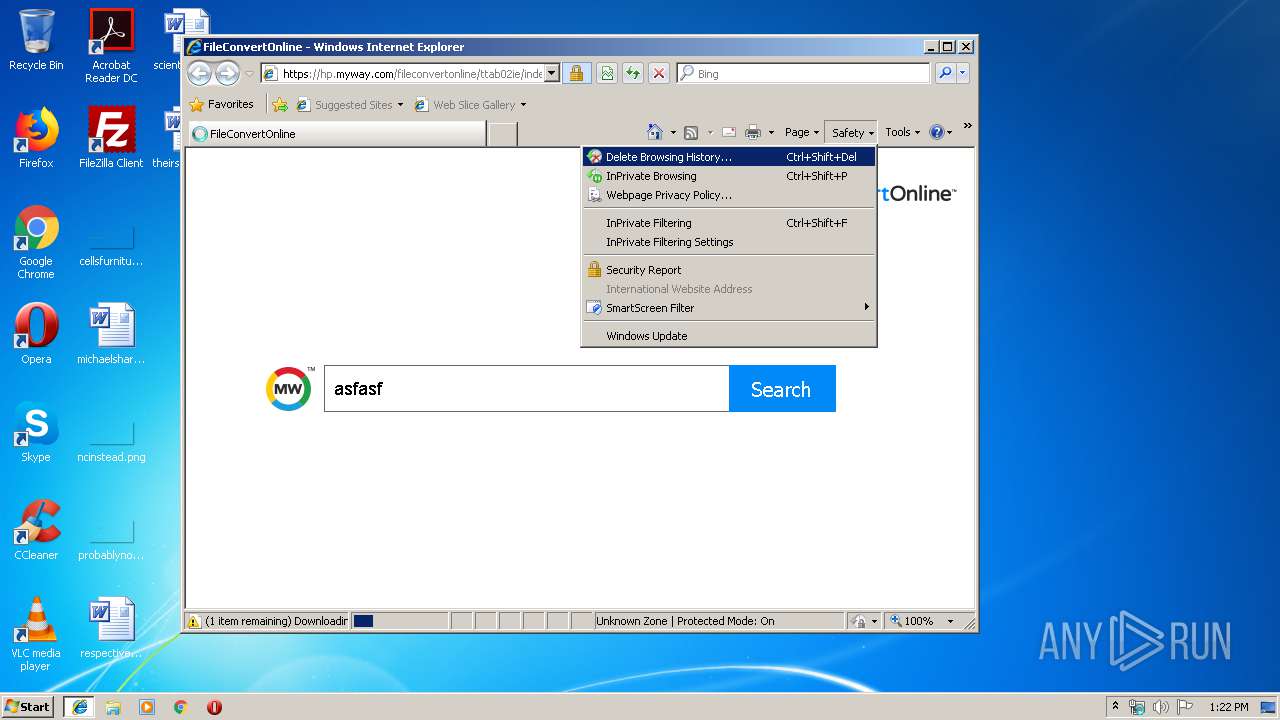Screen dimensions: 1280x720
Task: Click the IE Forward navigation arrow
Action: click(x=227, y=73)
